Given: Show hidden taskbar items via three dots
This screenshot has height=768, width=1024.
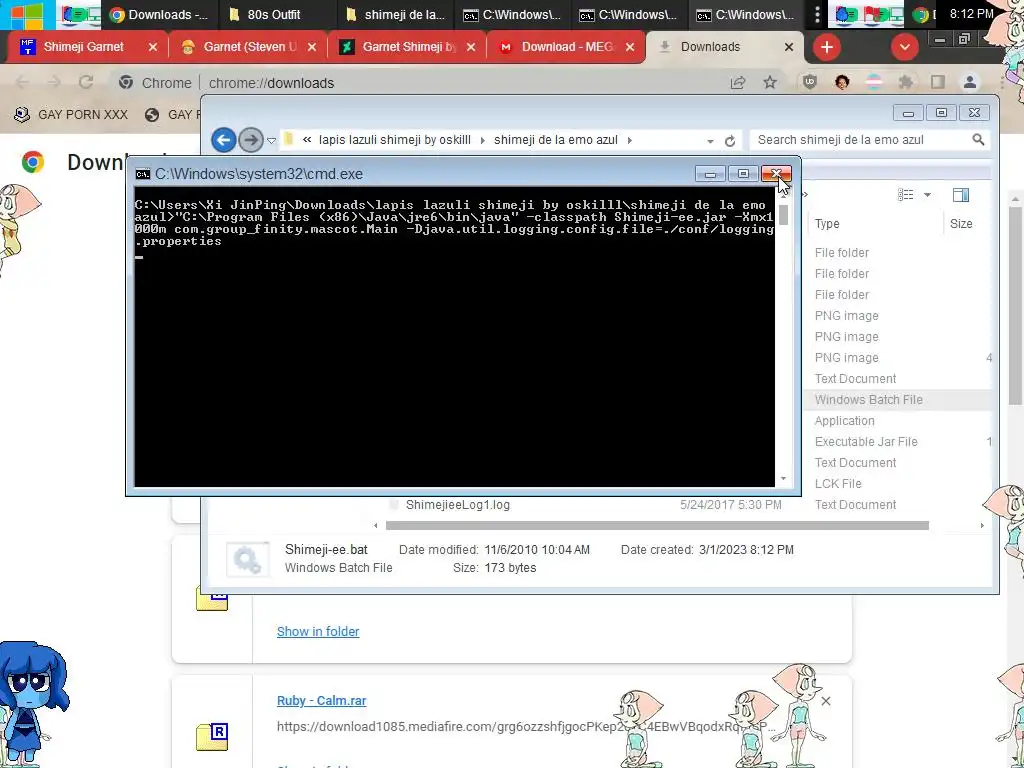Looking at the screenshot, I should point(817,14).
